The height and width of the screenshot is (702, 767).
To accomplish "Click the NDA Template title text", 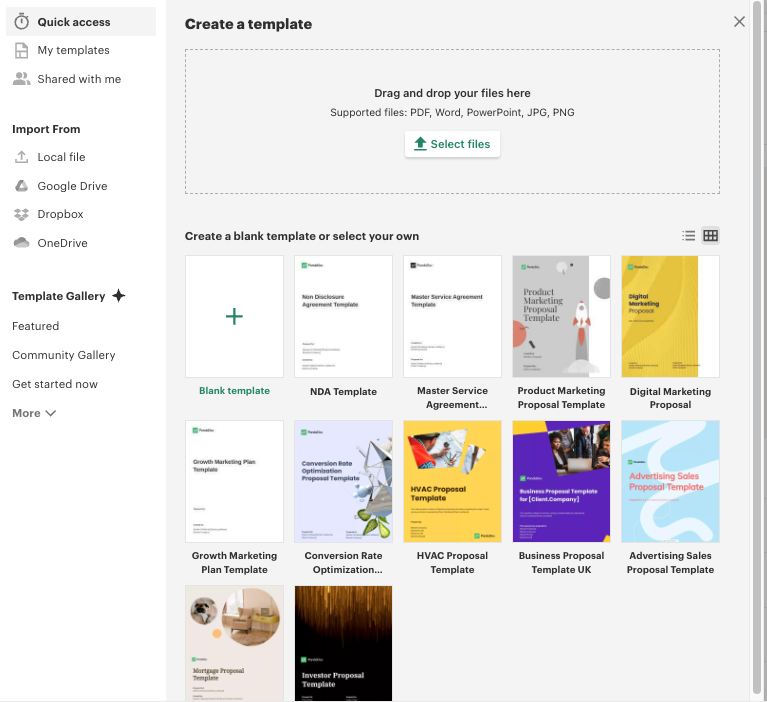I will point(343,391).
